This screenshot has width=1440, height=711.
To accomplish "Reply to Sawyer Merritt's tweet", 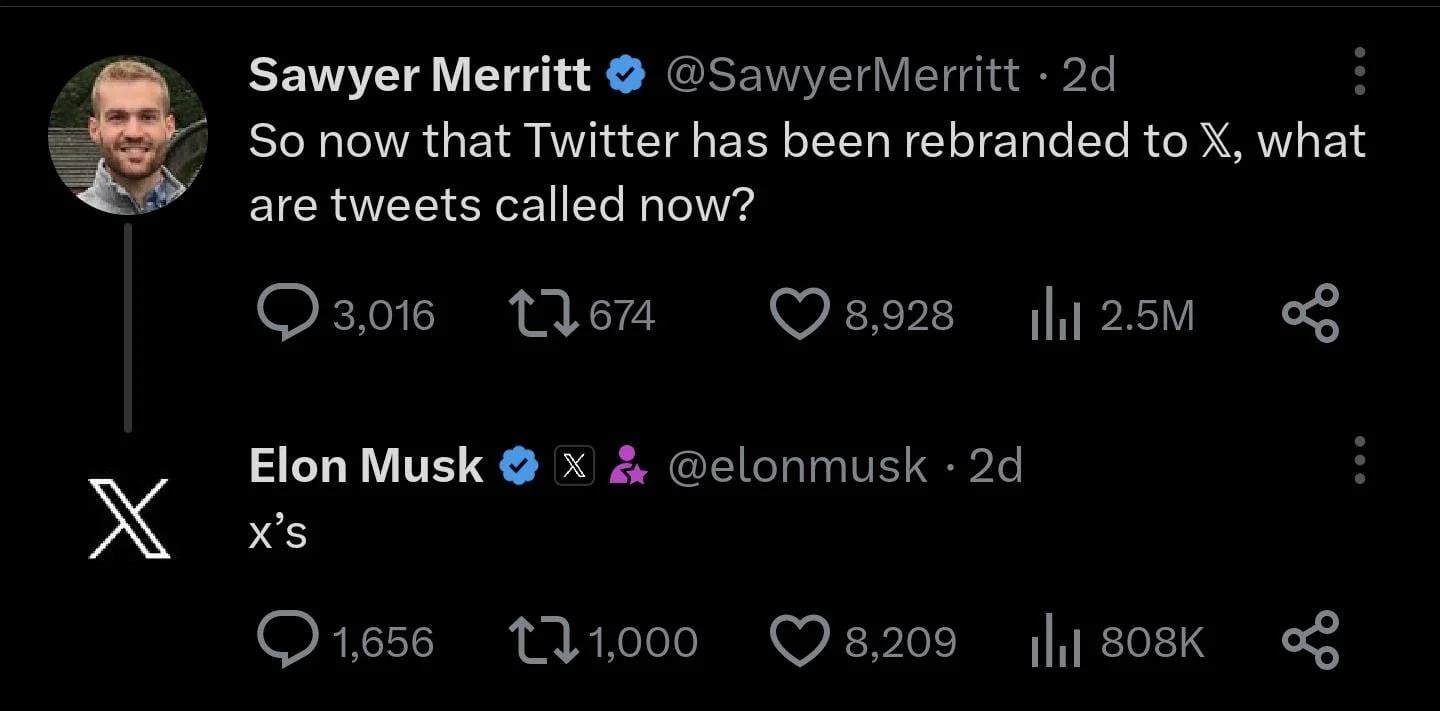I will tap(287, 315).
